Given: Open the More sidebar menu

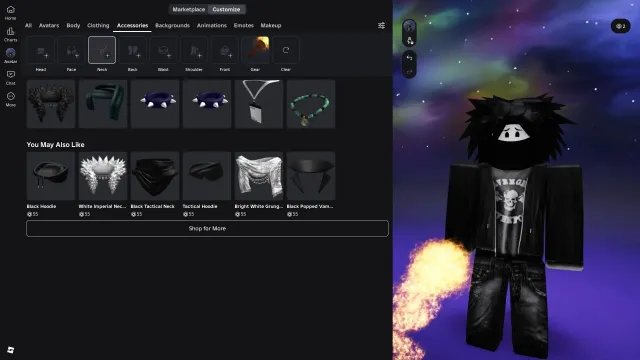Looking at the screenshot, I should point(11,99).
